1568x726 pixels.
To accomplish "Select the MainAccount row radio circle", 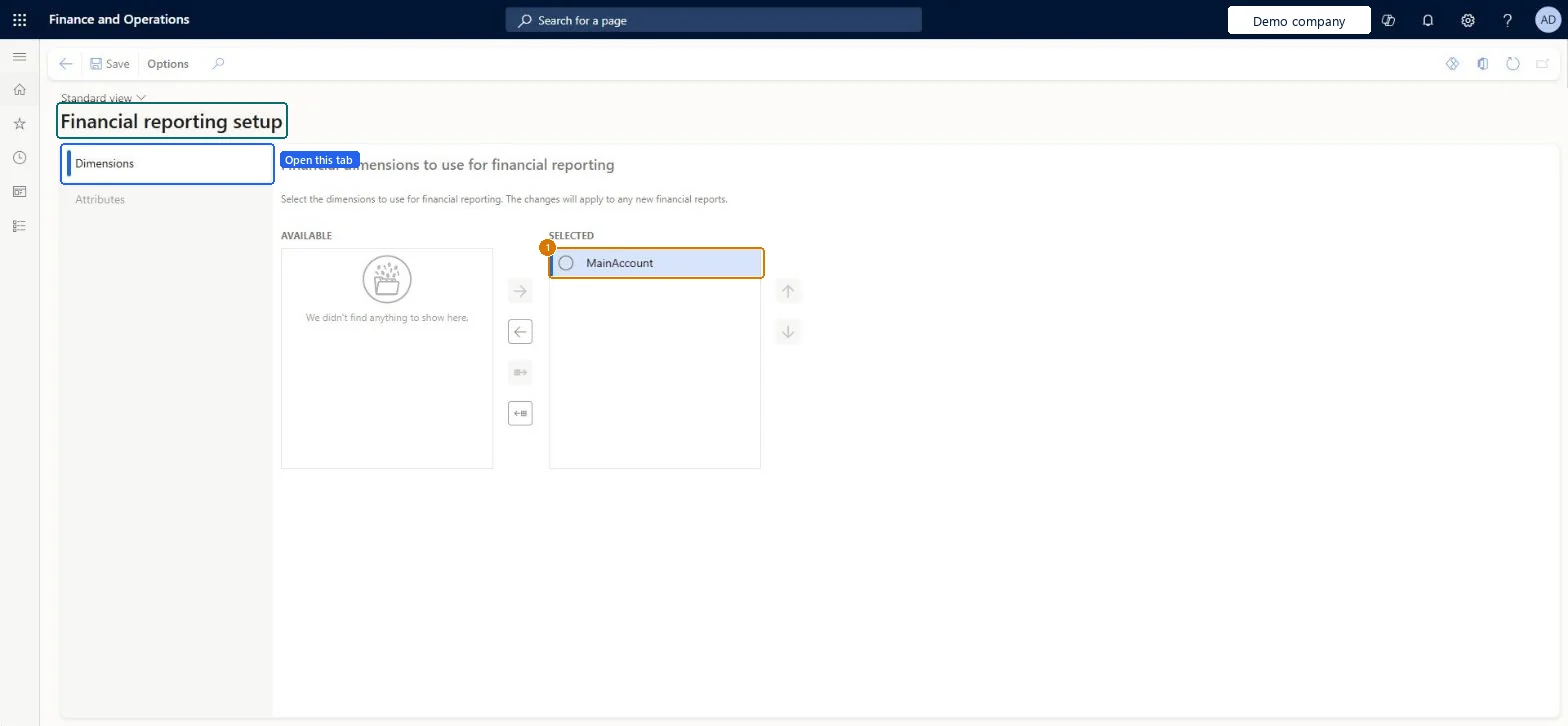I will (566, 263).
